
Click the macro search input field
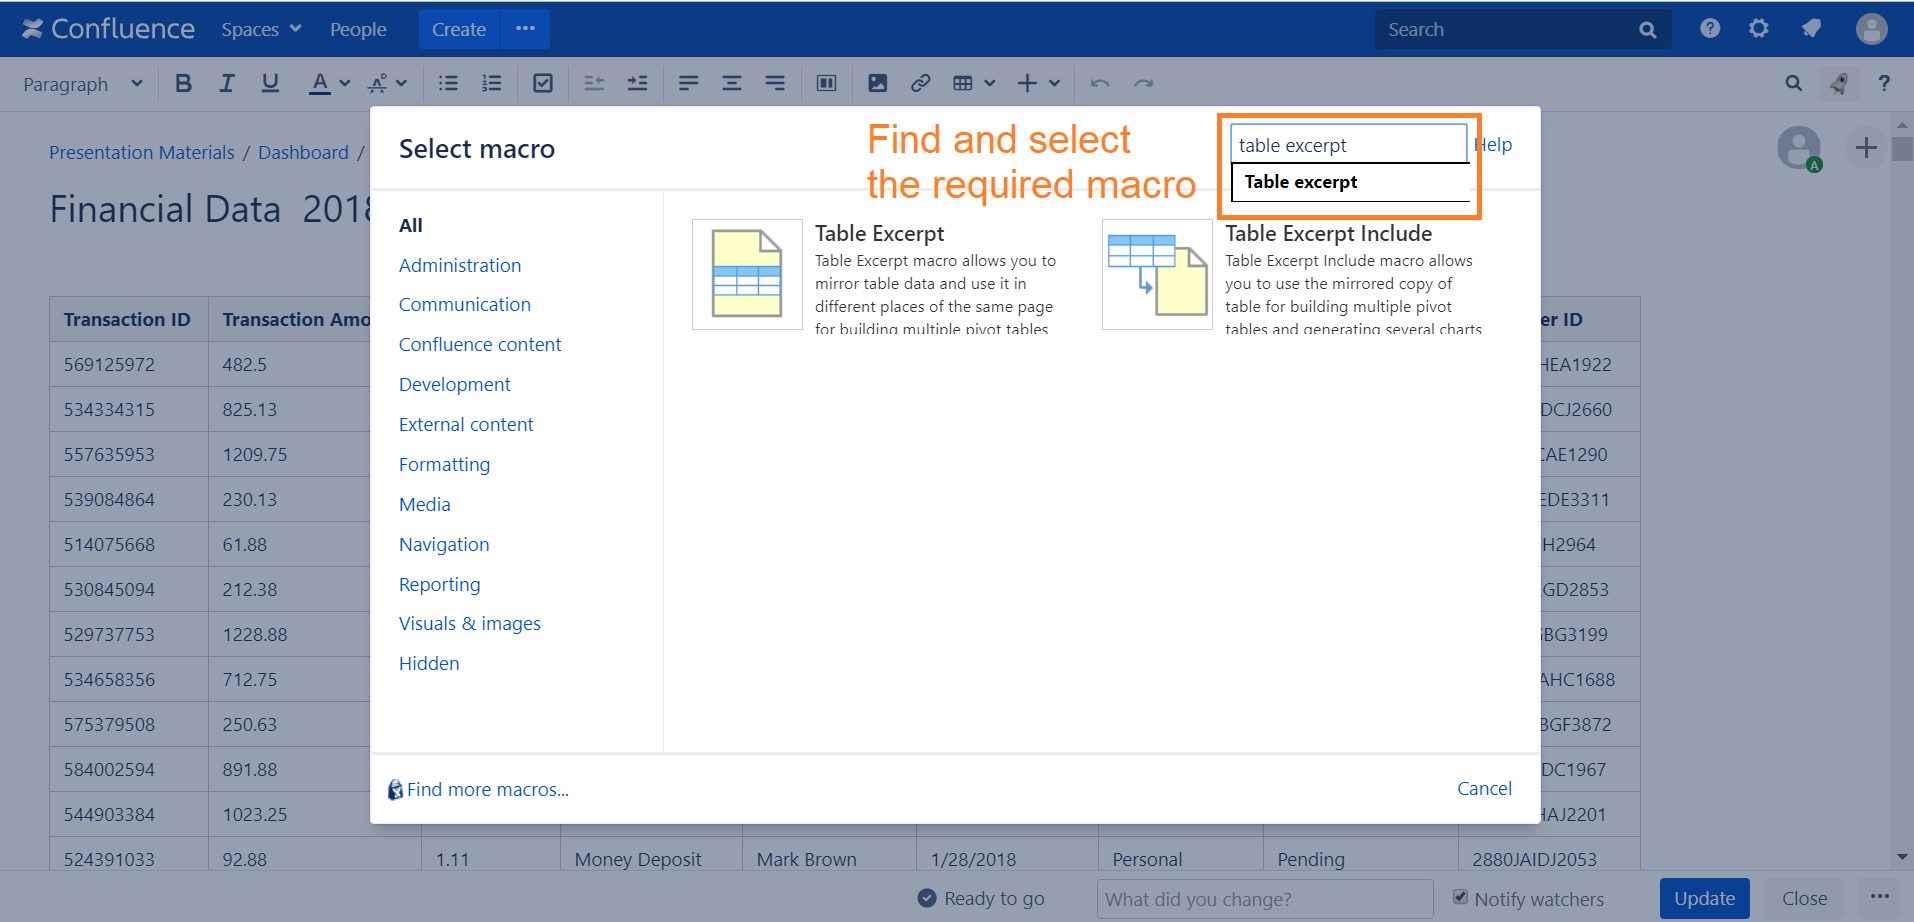click(x=1347, y=145)
